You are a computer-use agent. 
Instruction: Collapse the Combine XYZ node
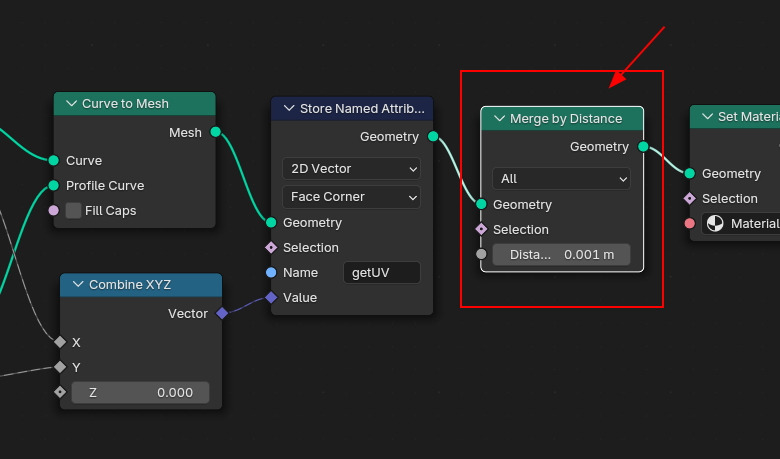click(78, 284)
